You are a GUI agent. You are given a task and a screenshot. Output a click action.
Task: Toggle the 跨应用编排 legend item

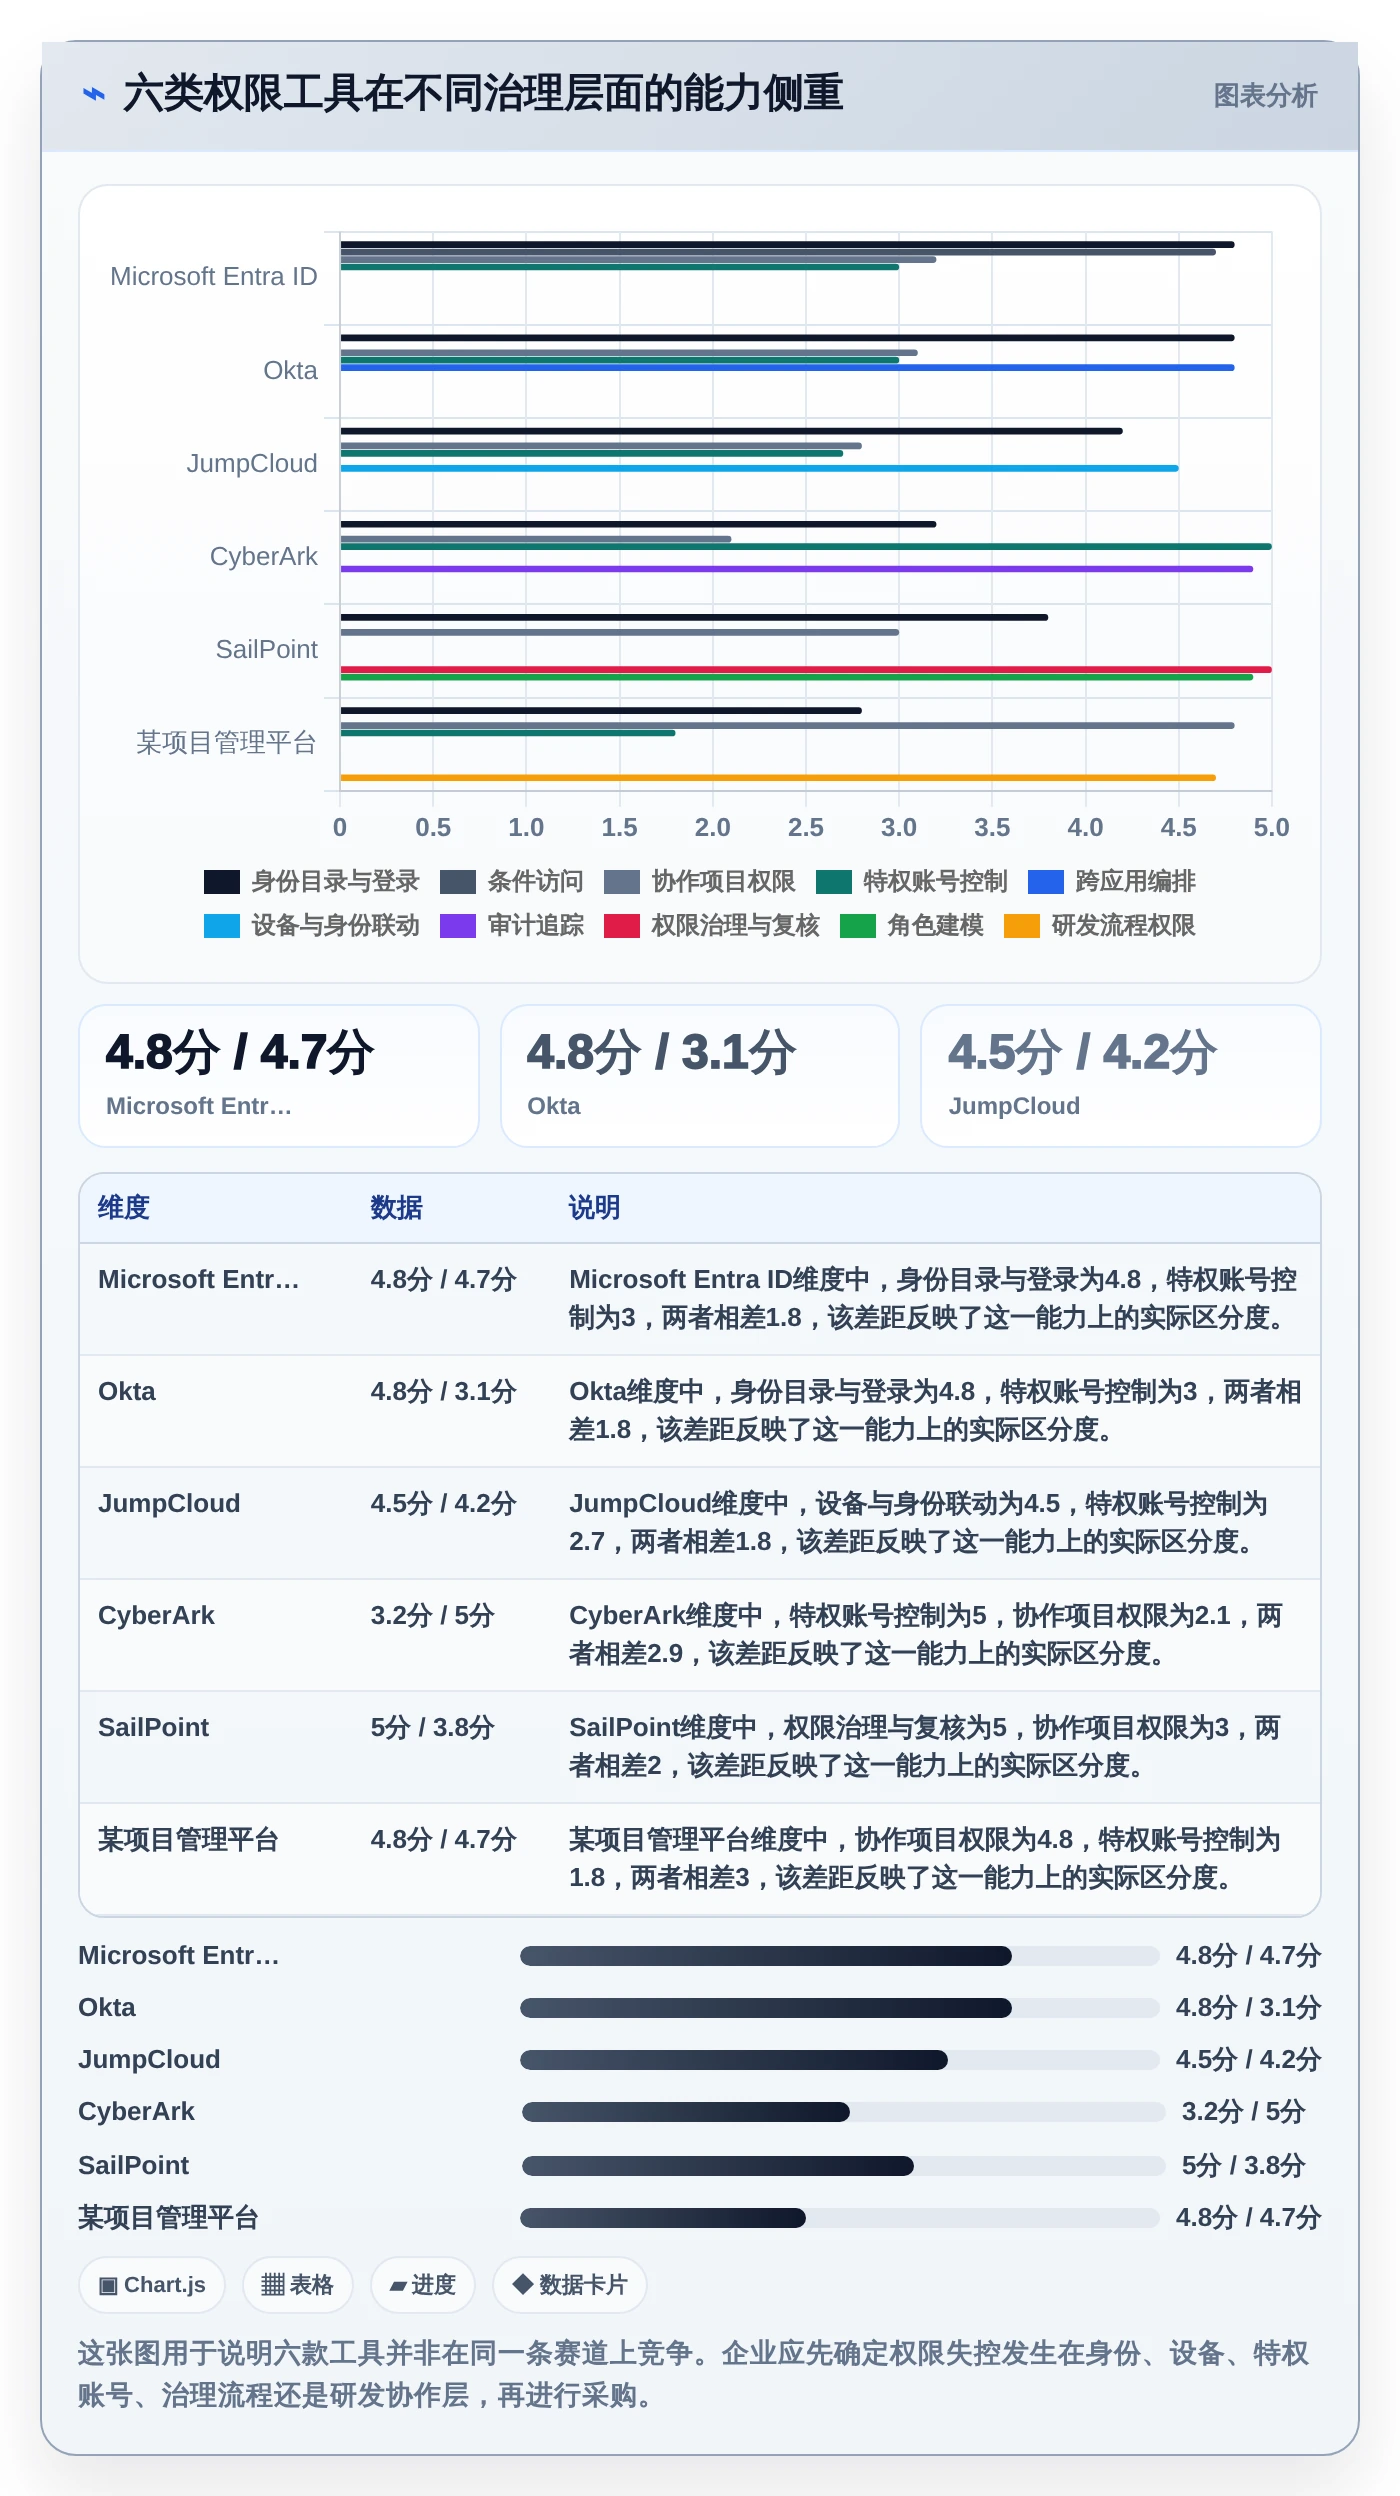pos(1111,881)
